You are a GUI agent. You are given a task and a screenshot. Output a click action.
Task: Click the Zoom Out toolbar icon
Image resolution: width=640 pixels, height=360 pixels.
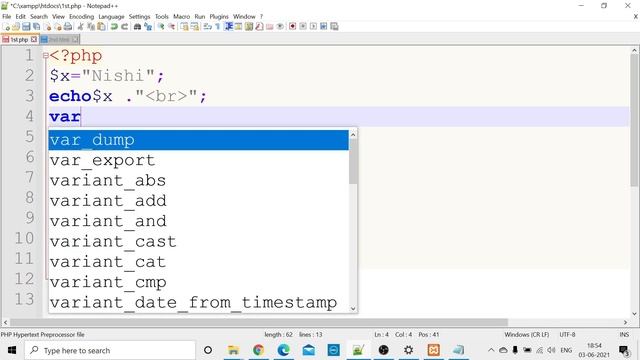(172, 27)
